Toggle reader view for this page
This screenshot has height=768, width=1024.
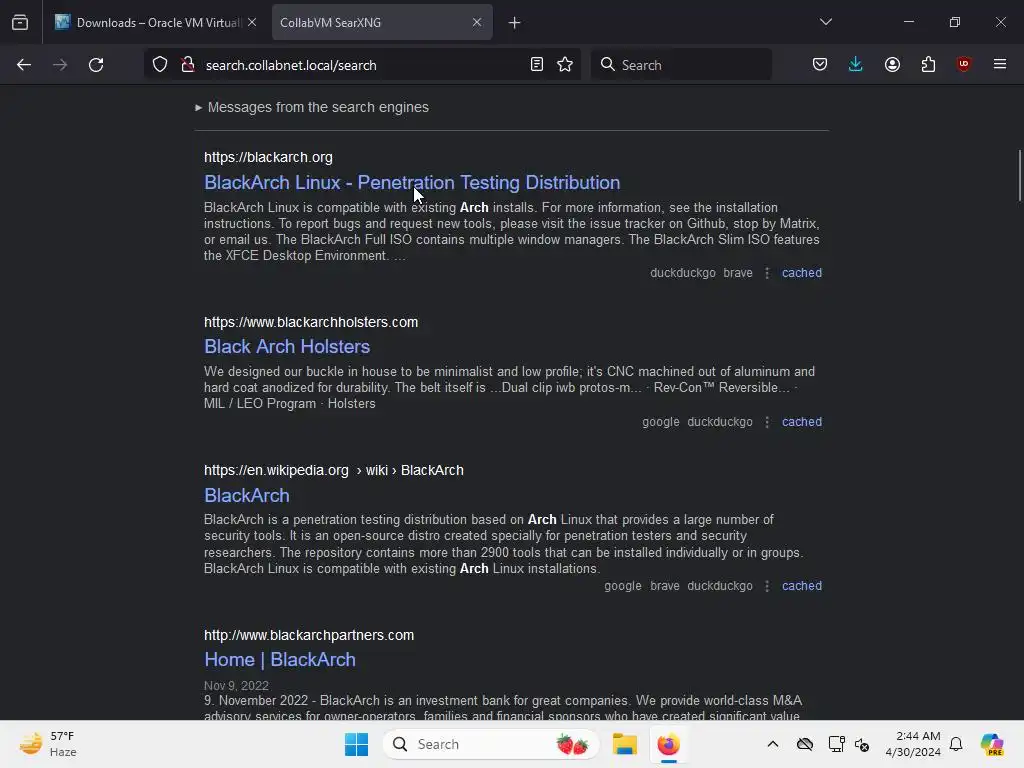[x=536, y=65]
